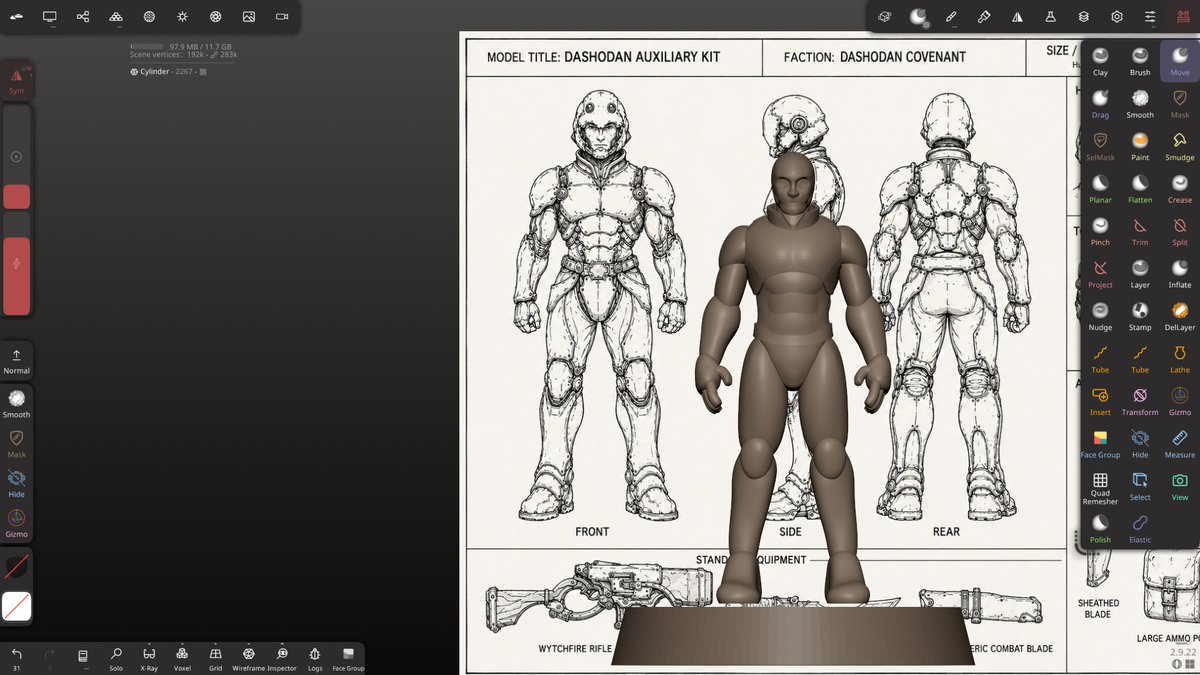1200x675 pixels.
Task: Open the topology pyramid menu
Action: tap(116, 17)
